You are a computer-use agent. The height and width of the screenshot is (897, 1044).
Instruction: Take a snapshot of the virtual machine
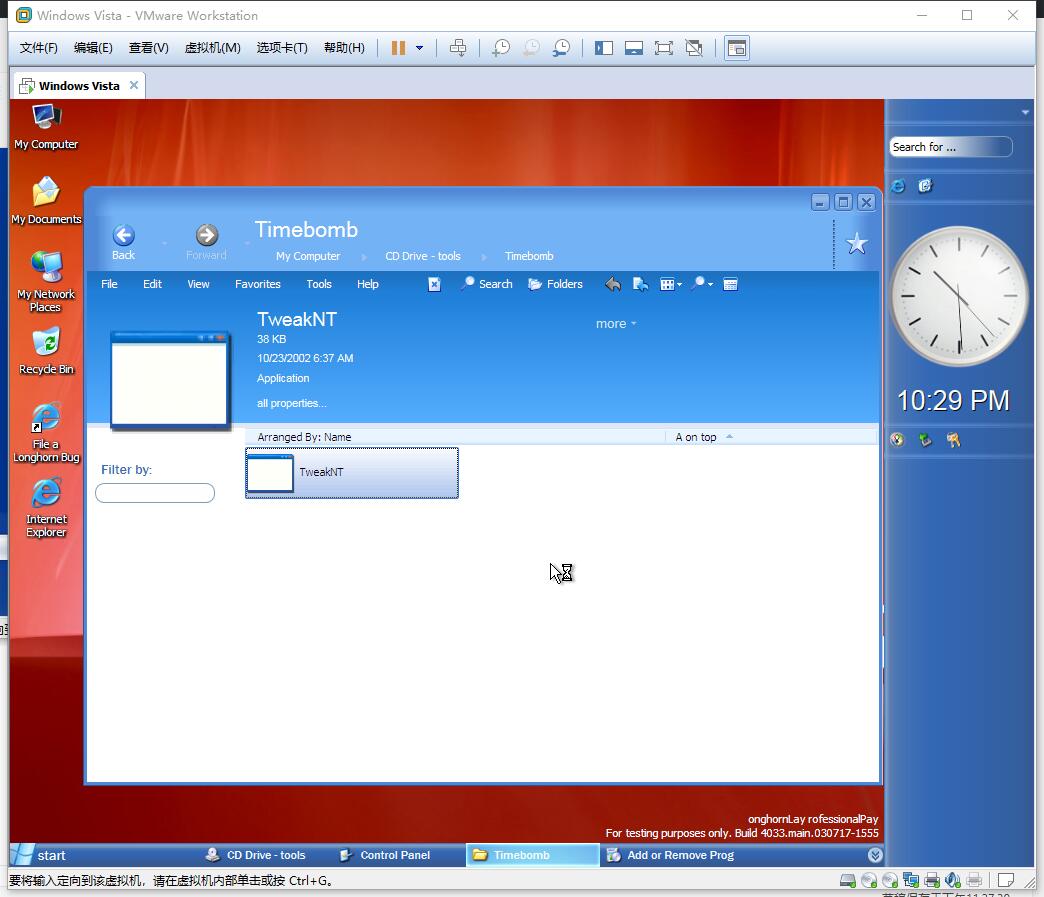click(501, 48)
